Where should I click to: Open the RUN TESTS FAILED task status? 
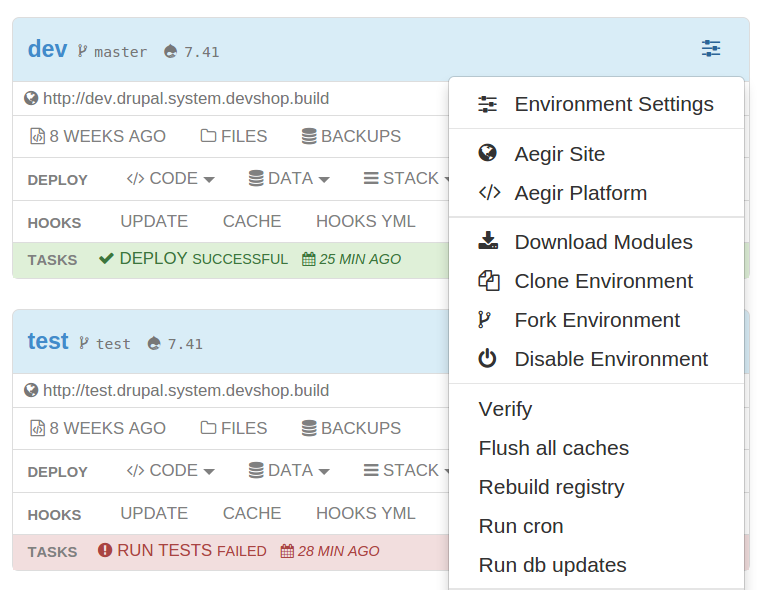pos(182,551)
